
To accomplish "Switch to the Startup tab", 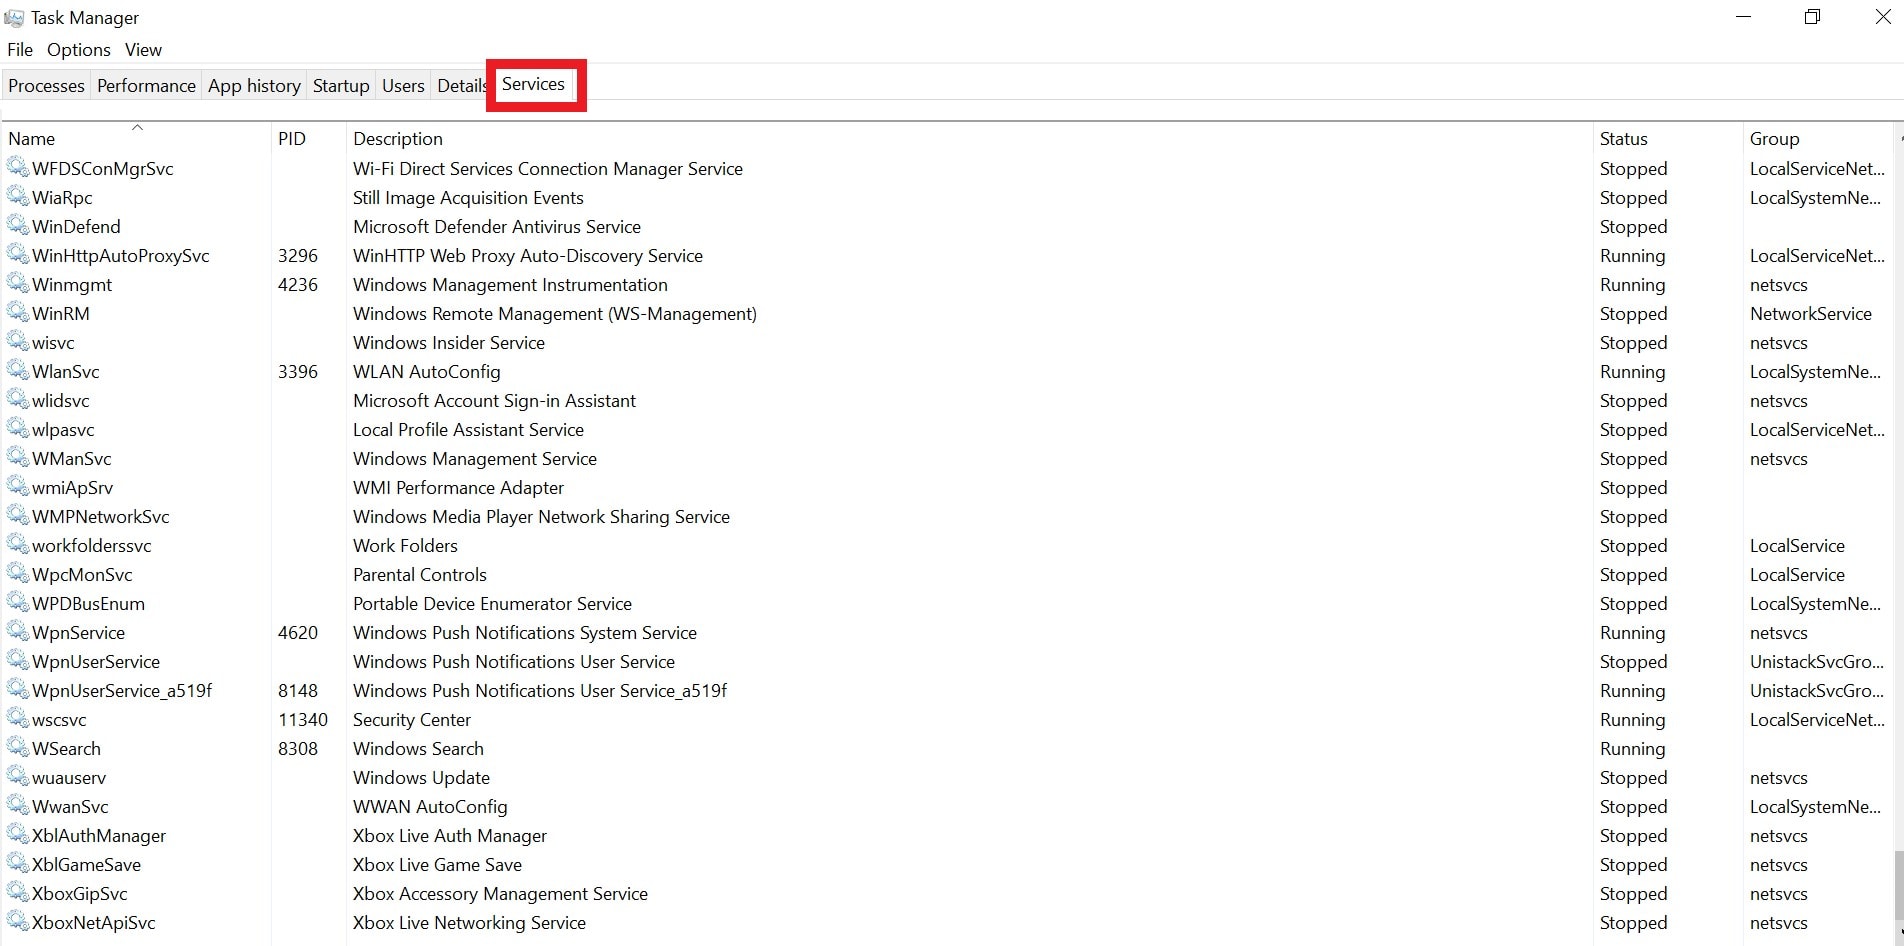I will coord(341,86).
